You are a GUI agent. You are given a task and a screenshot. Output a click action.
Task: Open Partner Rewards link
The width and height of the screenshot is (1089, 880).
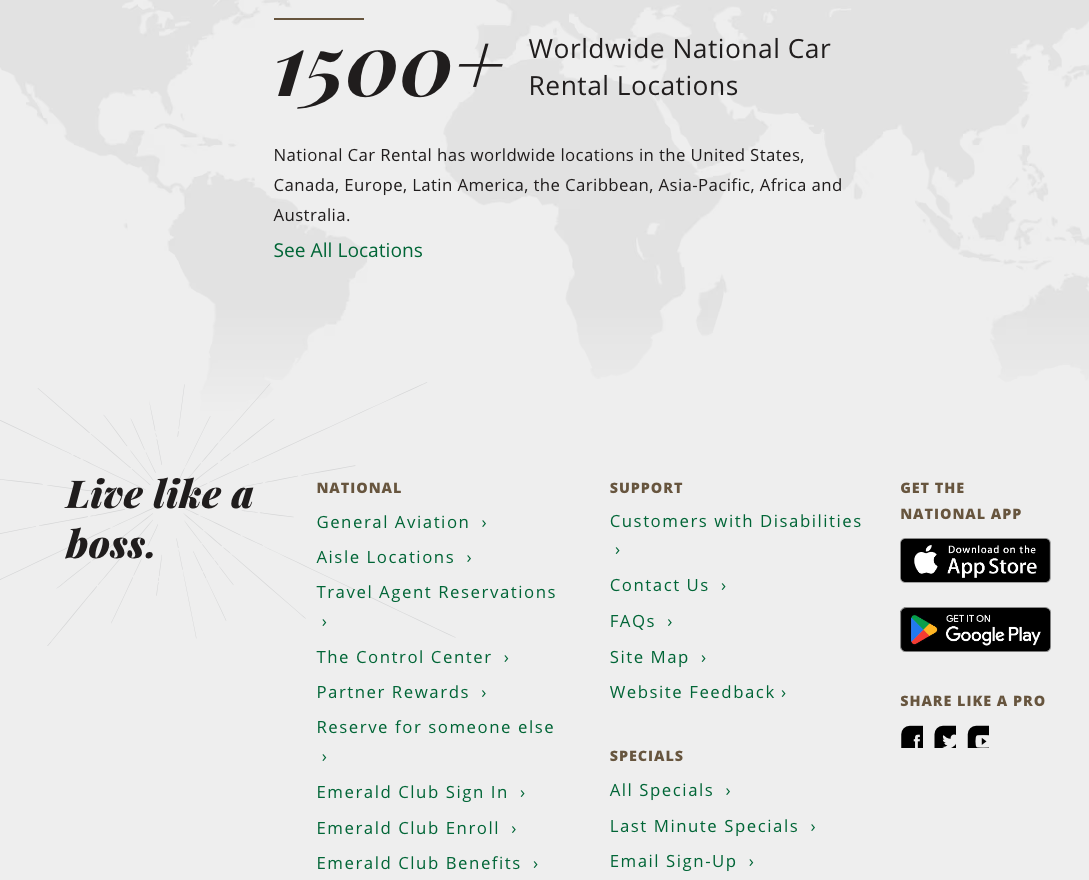coord(402,692)
